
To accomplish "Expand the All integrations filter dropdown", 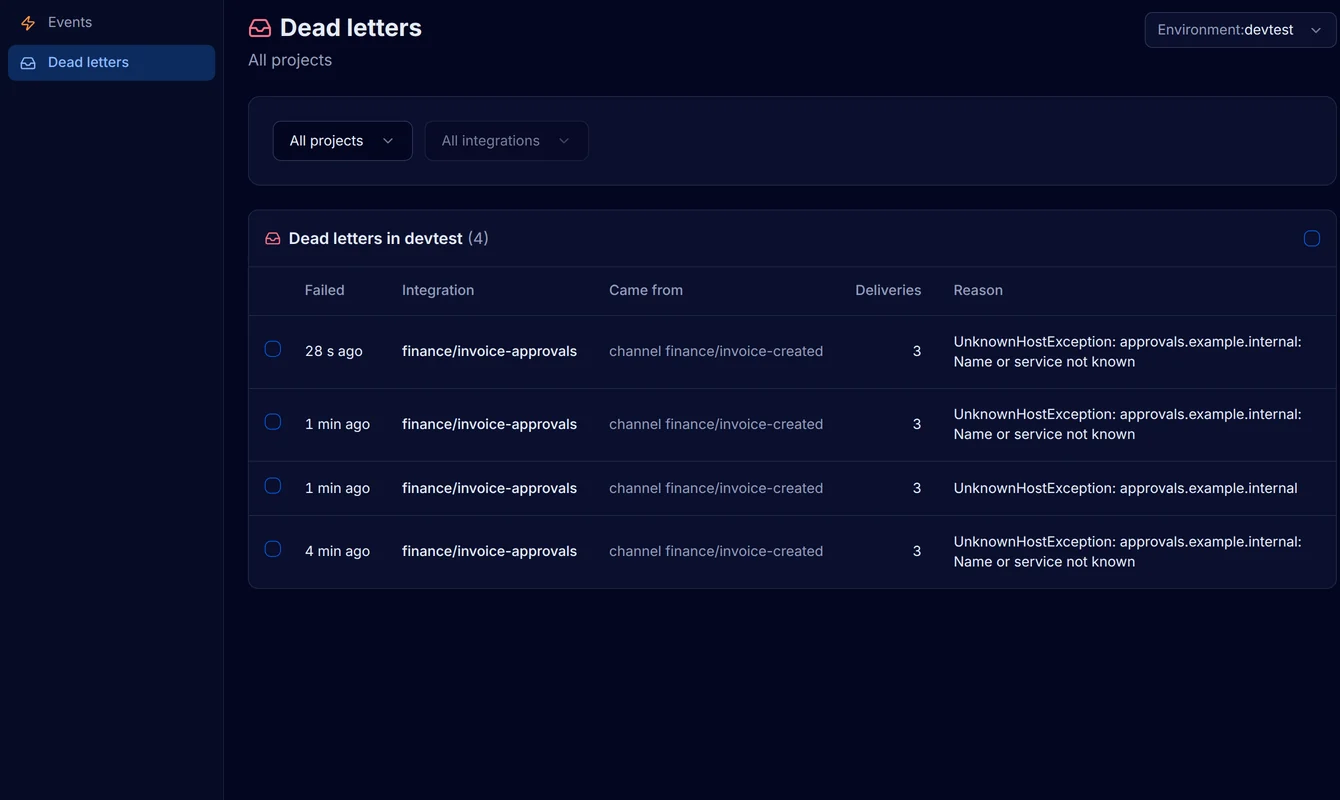I will 506,141.
